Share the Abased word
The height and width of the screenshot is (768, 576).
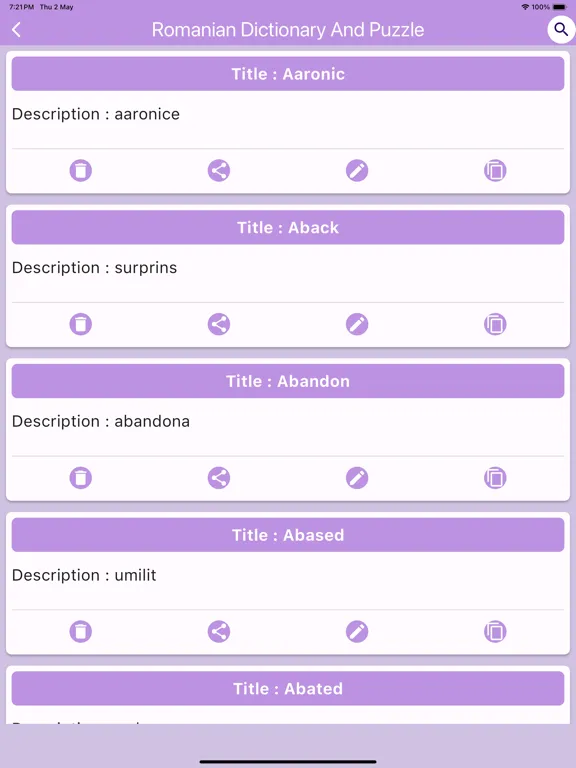point(219,631)
